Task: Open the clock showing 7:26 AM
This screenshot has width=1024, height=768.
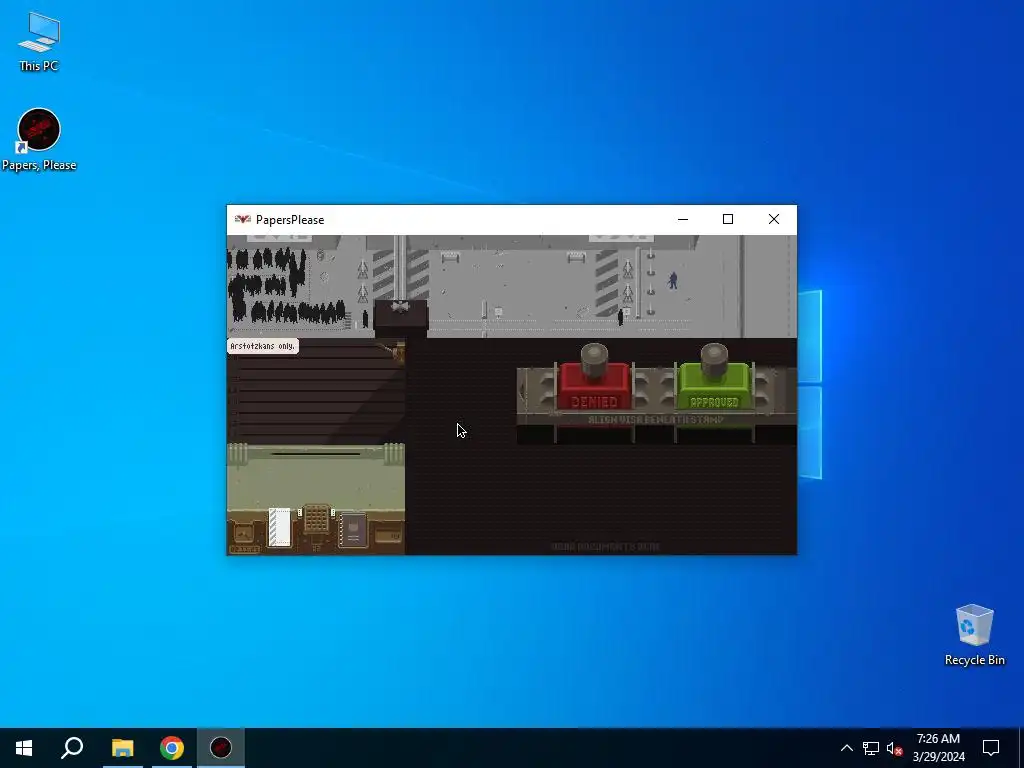Action: [x=938, y=748]
